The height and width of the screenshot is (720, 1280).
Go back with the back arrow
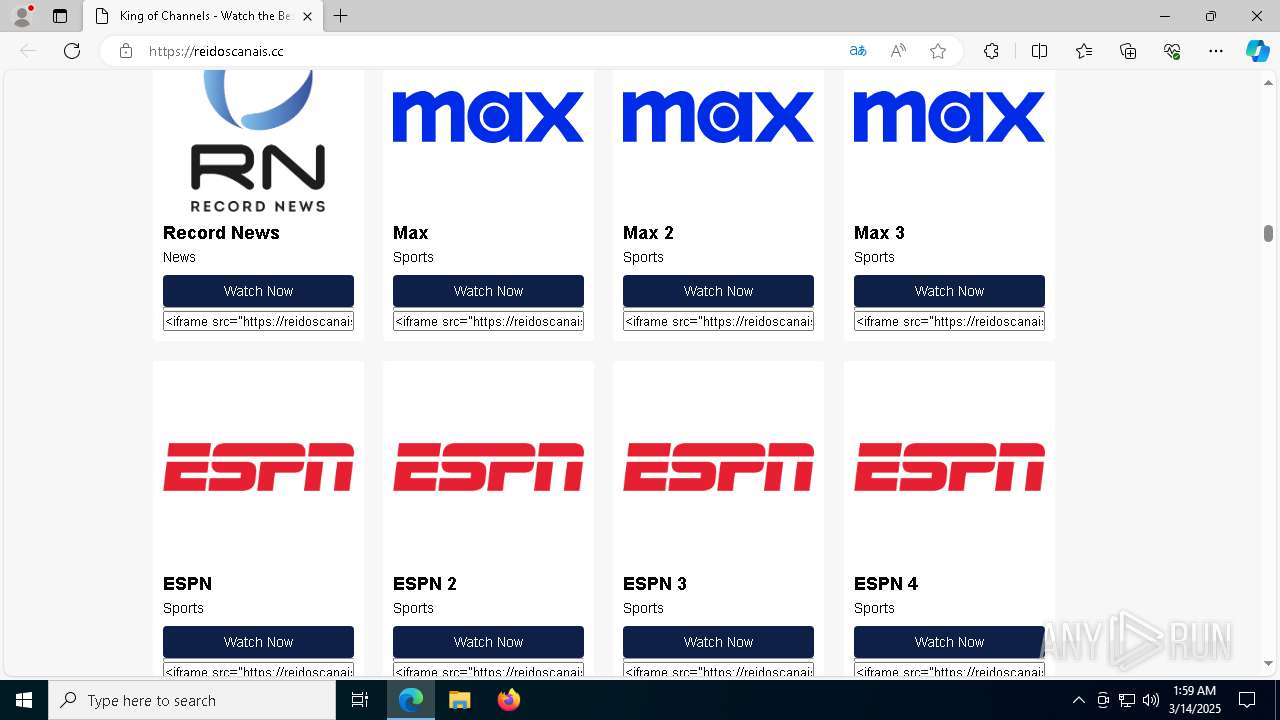tap(28, 51)
